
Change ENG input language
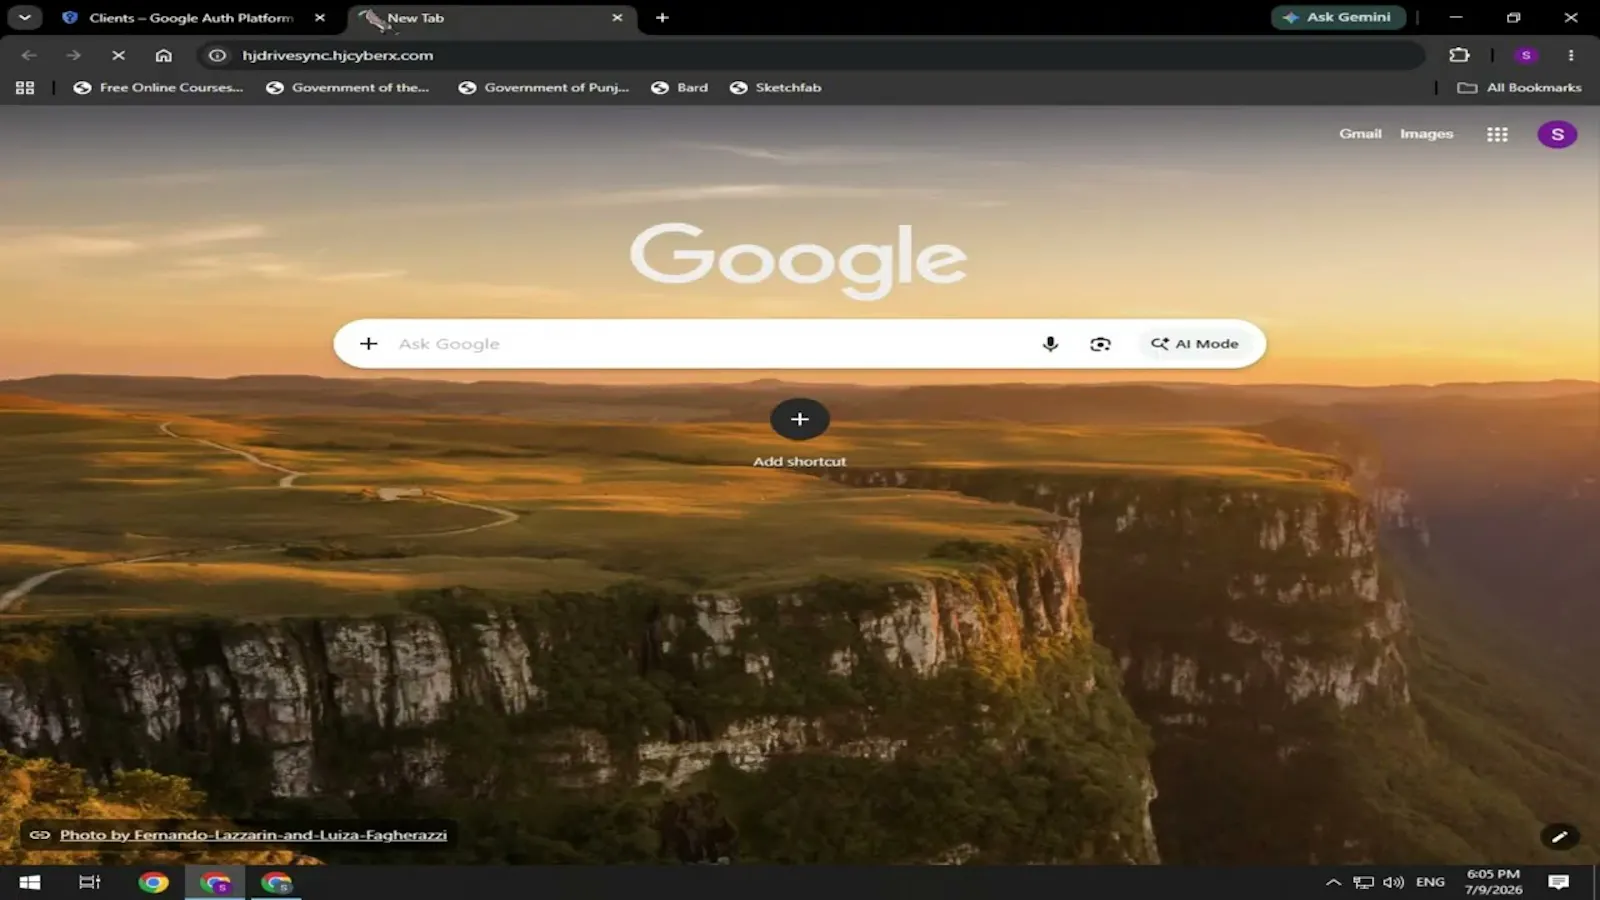pyautogui.click(x=1430, y=882)
